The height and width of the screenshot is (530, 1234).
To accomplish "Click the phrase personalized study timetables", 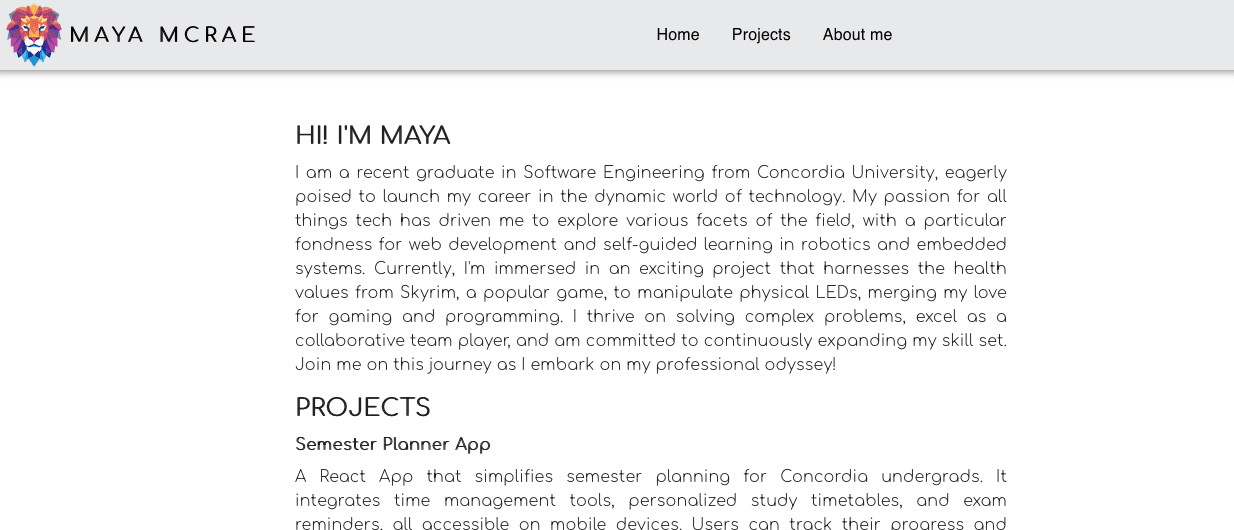I will [762, 501].
